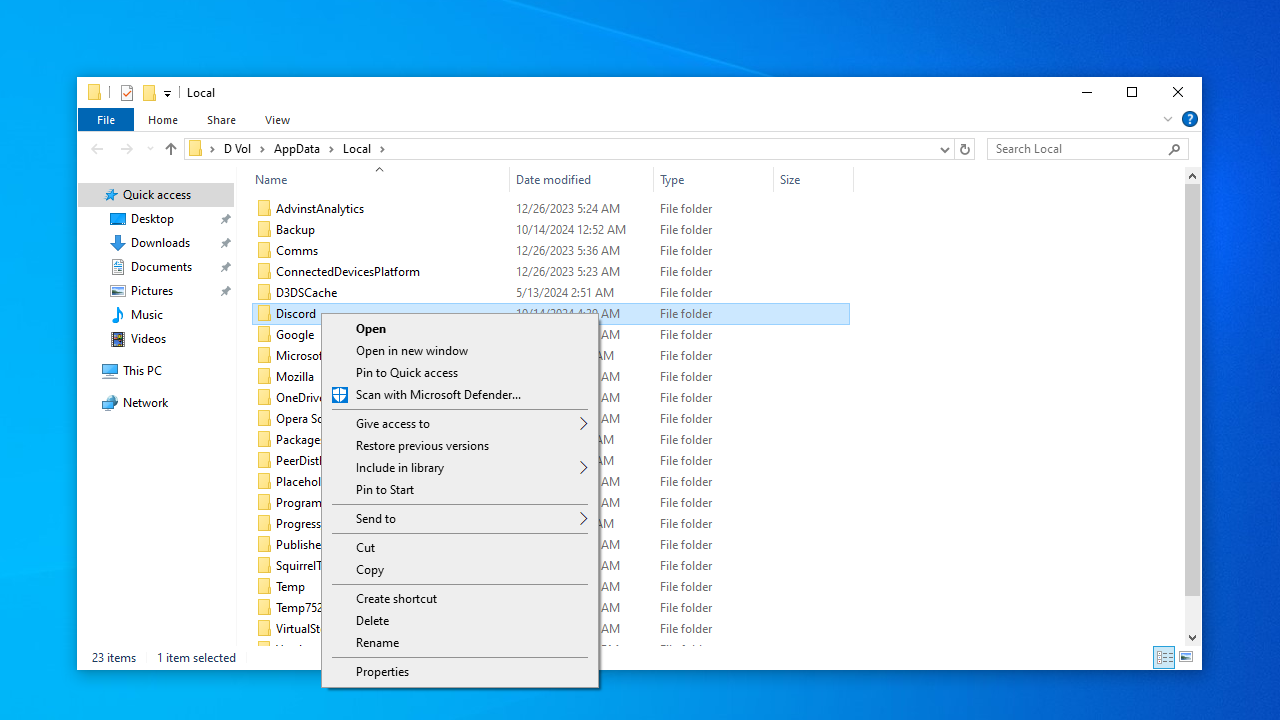Click the search magnifier icon
Screen dimensions: 1280x720
[1174, 149]
